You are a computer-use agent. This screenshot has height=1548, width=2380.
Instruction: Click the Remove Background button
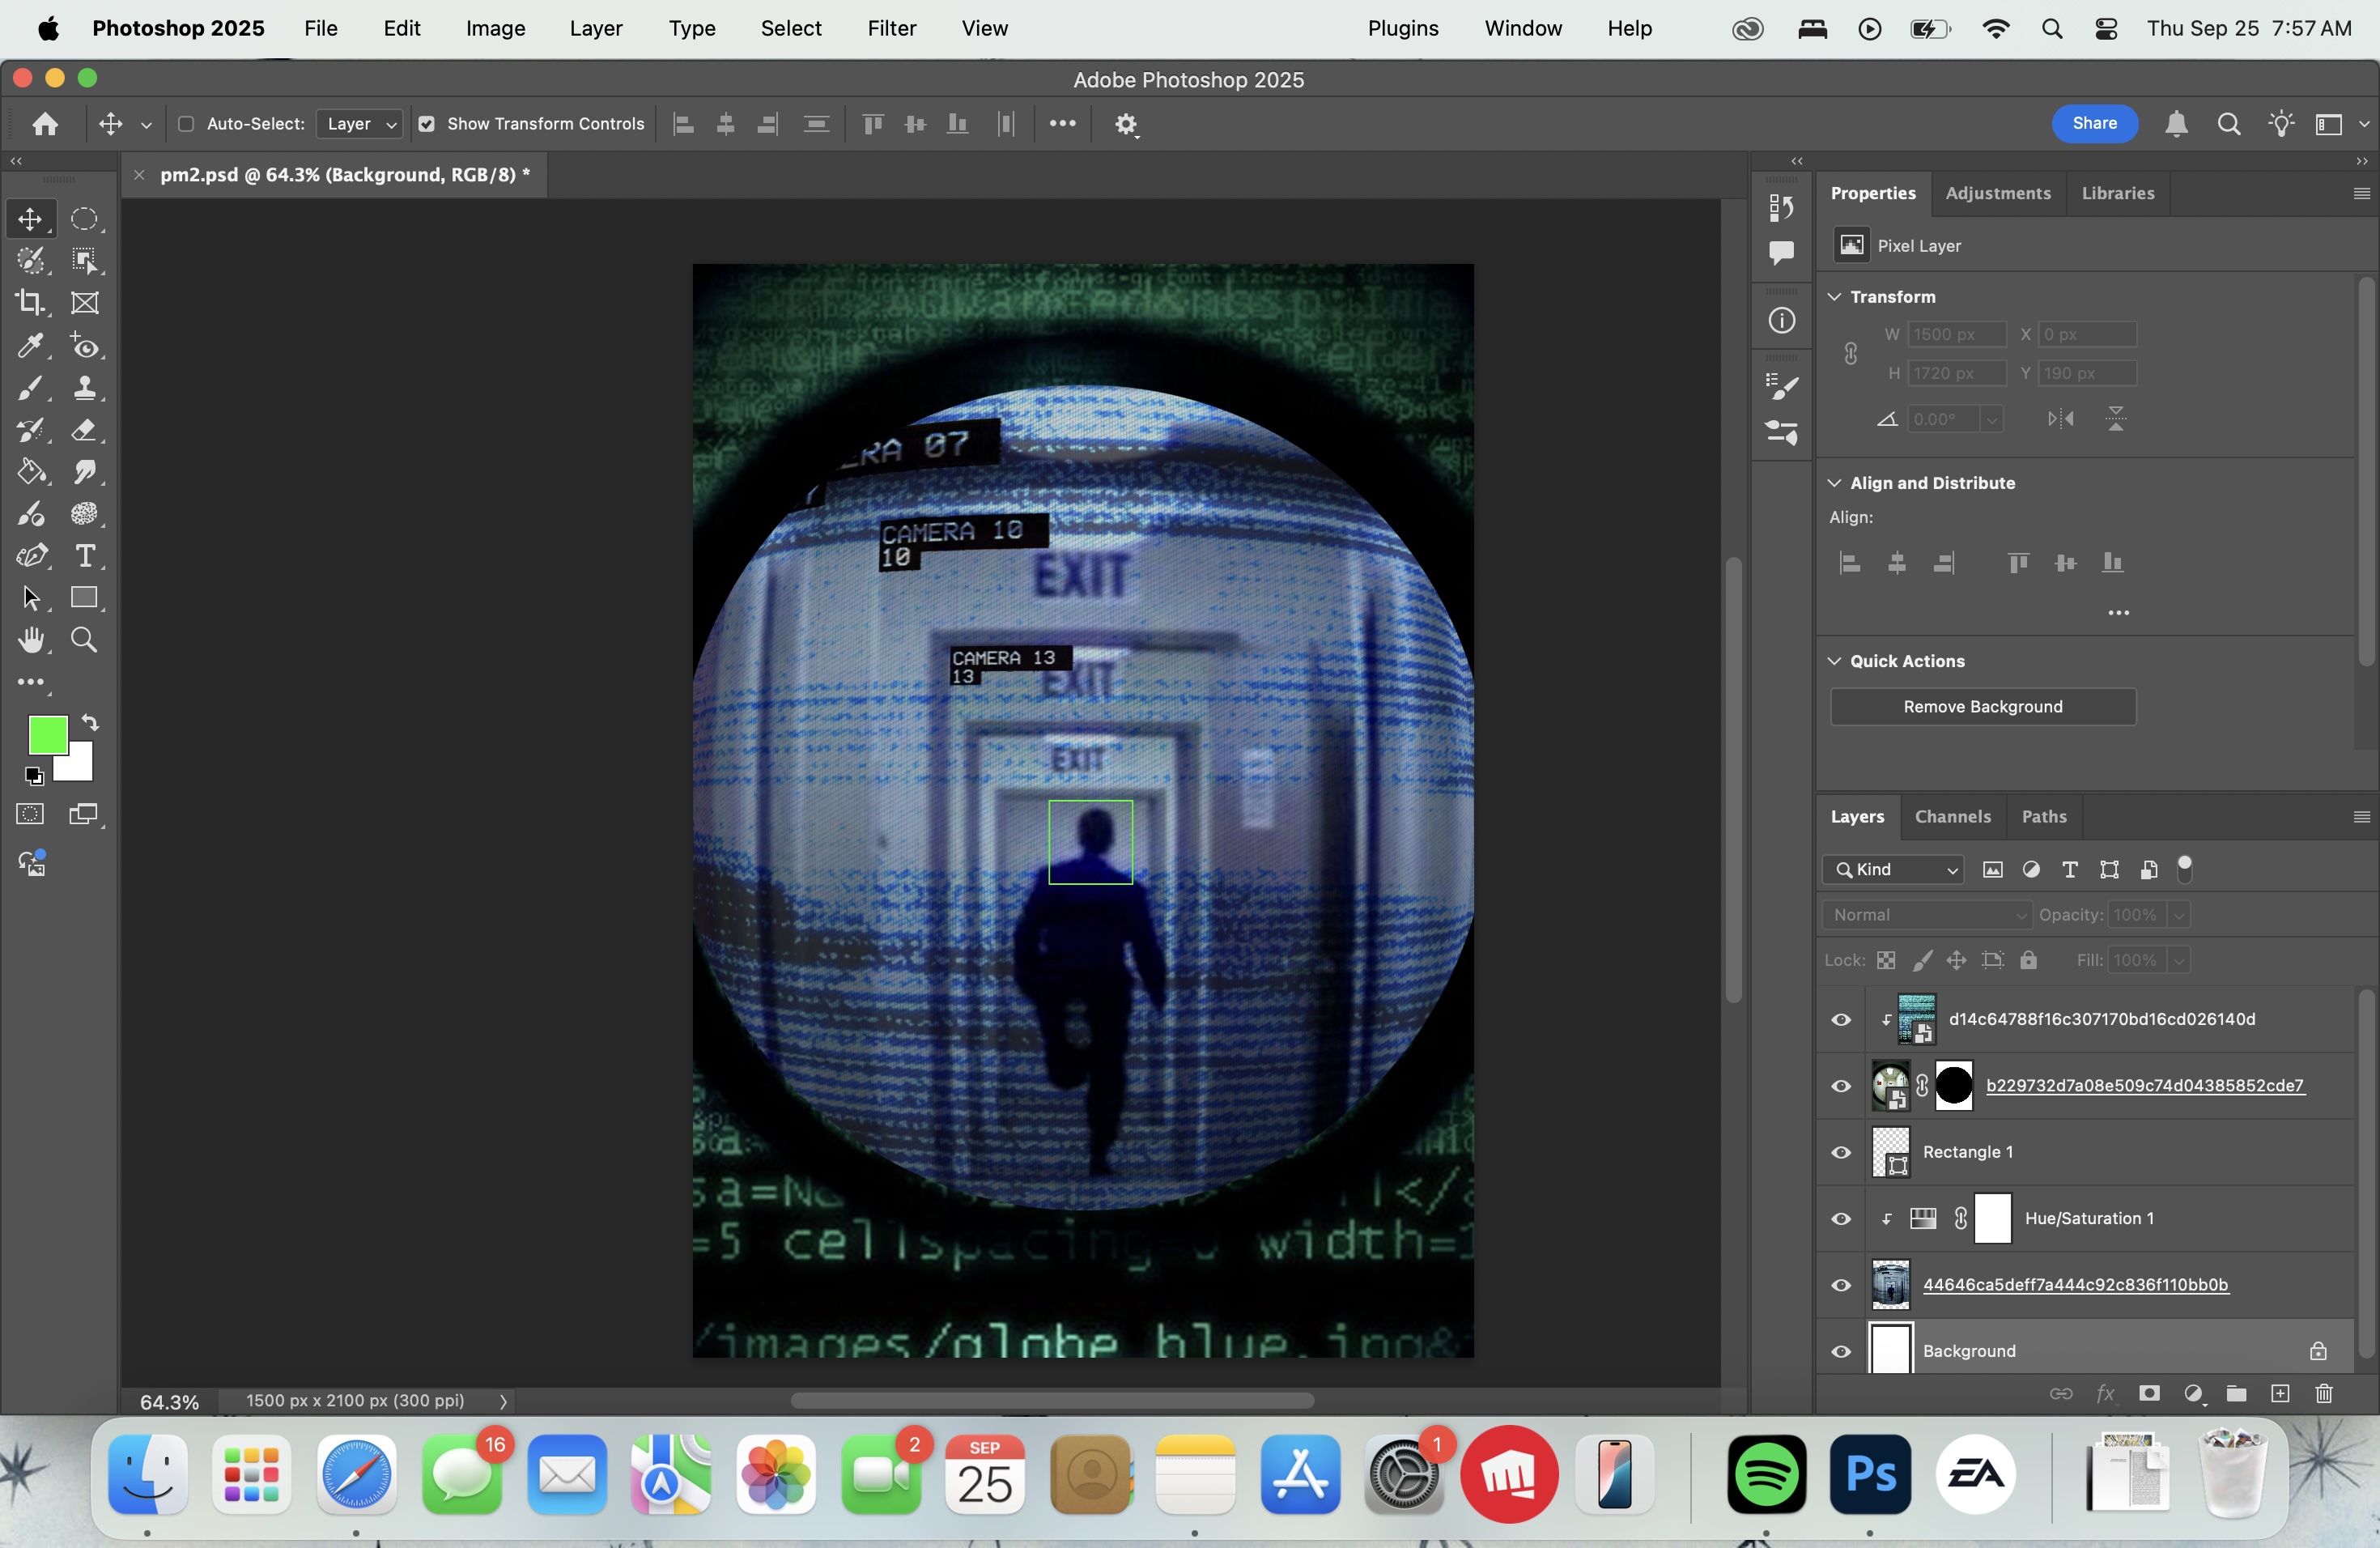coord(1982,707)
